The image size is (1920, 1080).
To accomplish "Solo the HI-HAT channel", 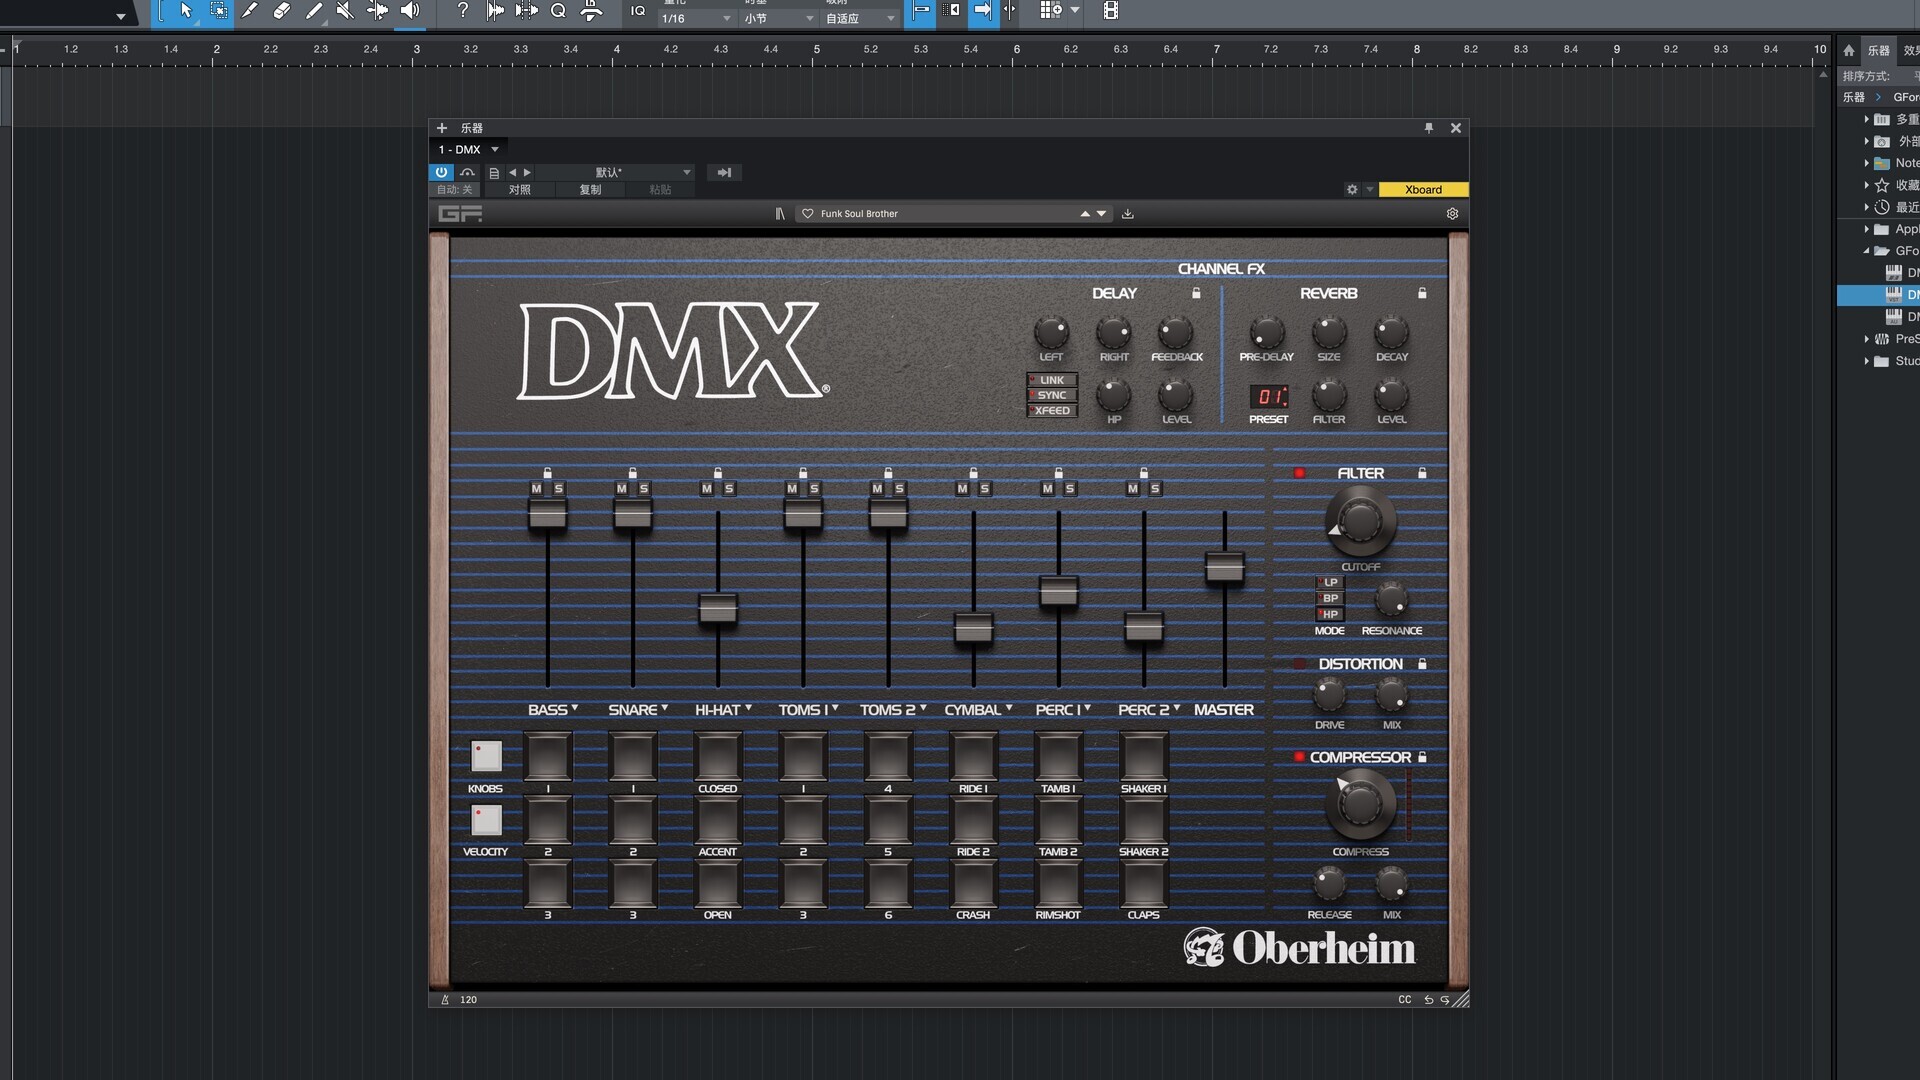I will (x=729, y=489).
